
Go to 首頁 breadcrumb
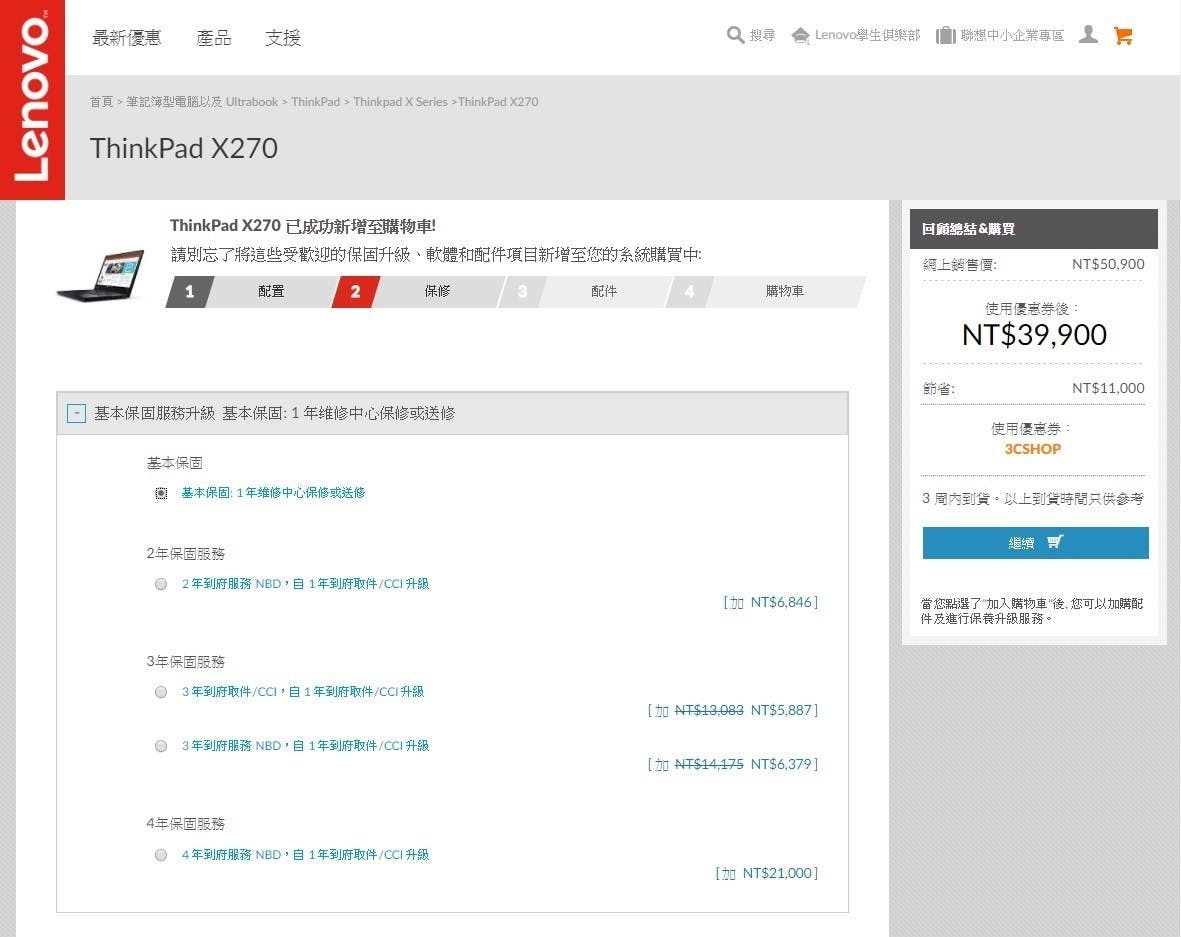[101, 102]
